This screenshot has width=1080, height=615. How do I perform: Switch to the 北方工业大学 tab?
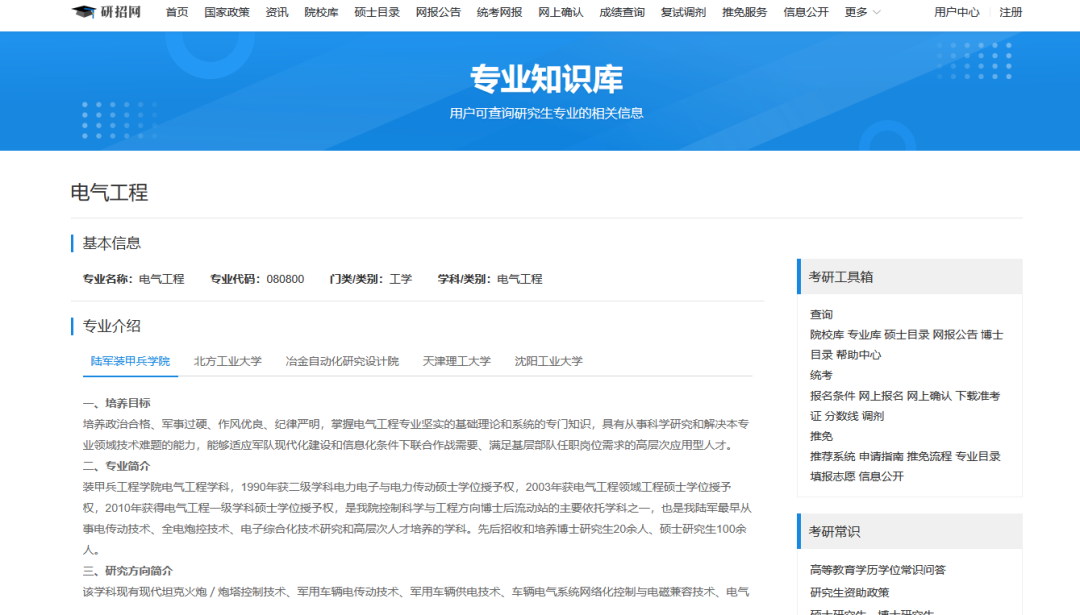click(228, 361)
